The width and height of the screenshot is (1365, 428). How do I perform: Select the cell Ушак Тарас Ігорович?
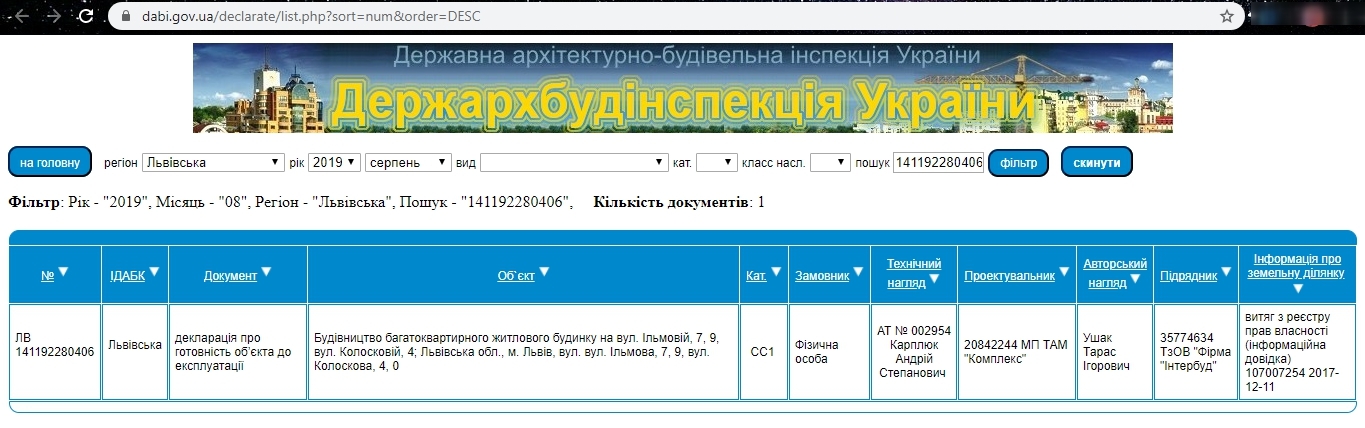pos(1114,351)
